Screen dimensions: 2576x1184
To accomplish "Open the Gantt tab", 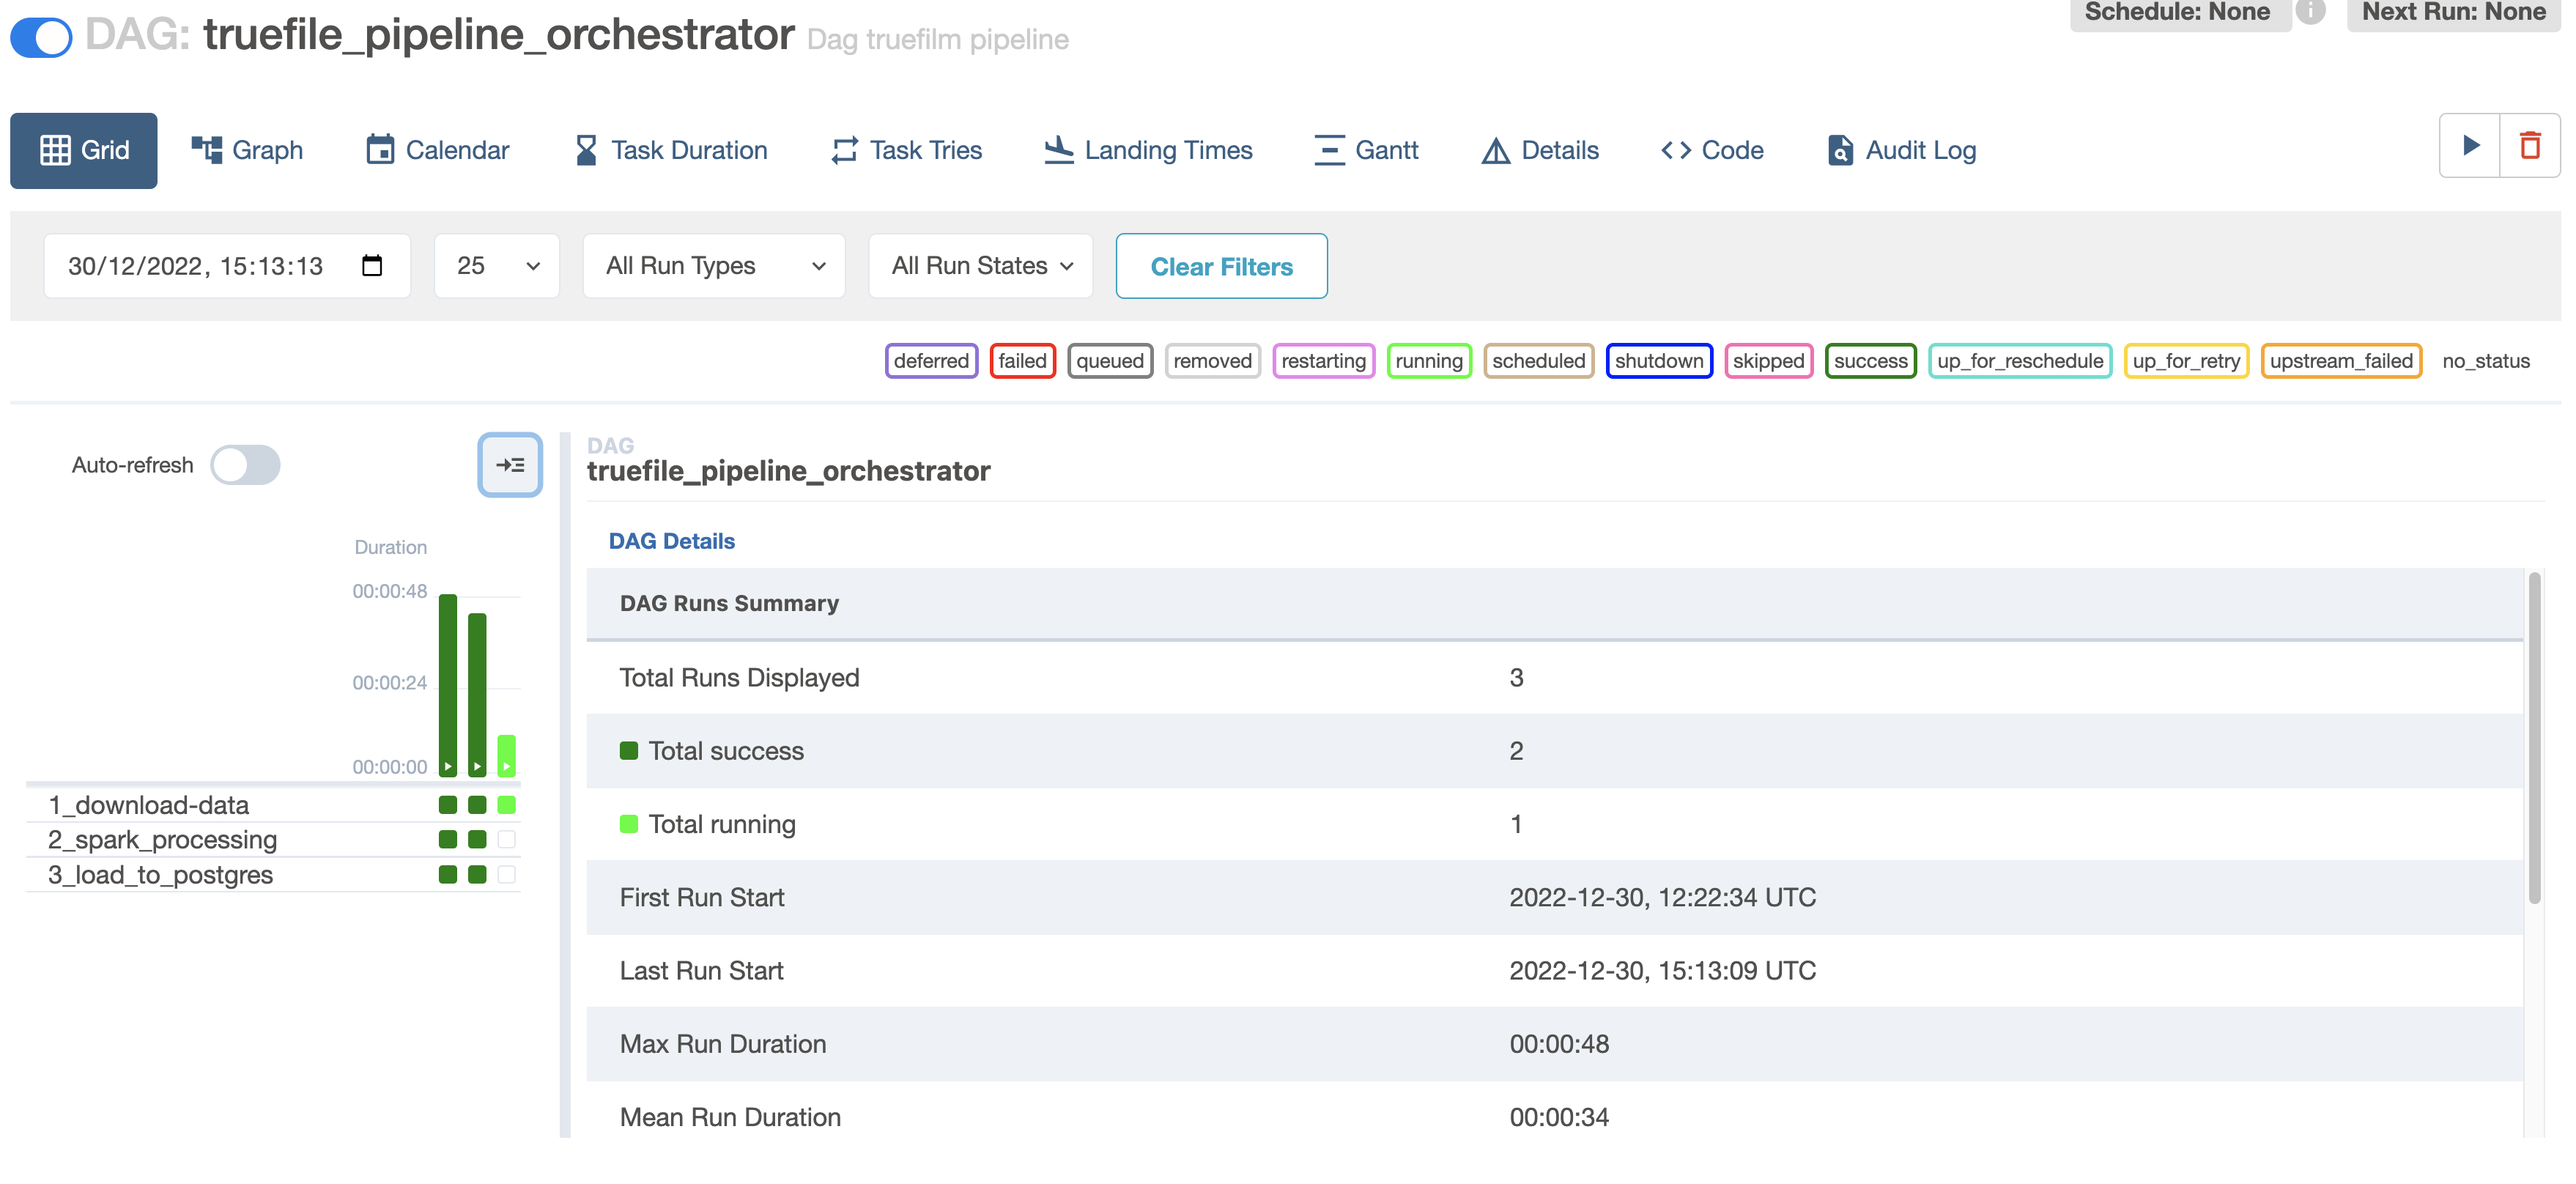I will (1366, 150).
